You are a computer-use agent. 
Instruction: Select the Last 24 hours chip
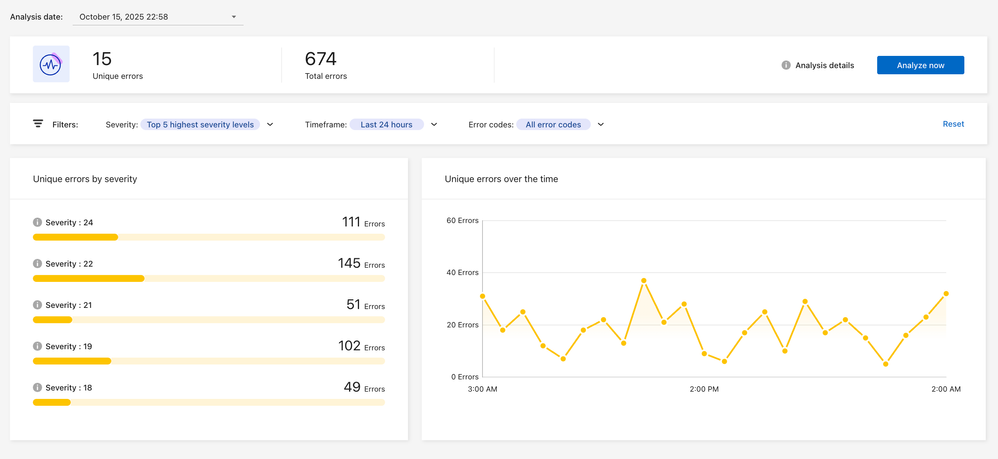386,125
